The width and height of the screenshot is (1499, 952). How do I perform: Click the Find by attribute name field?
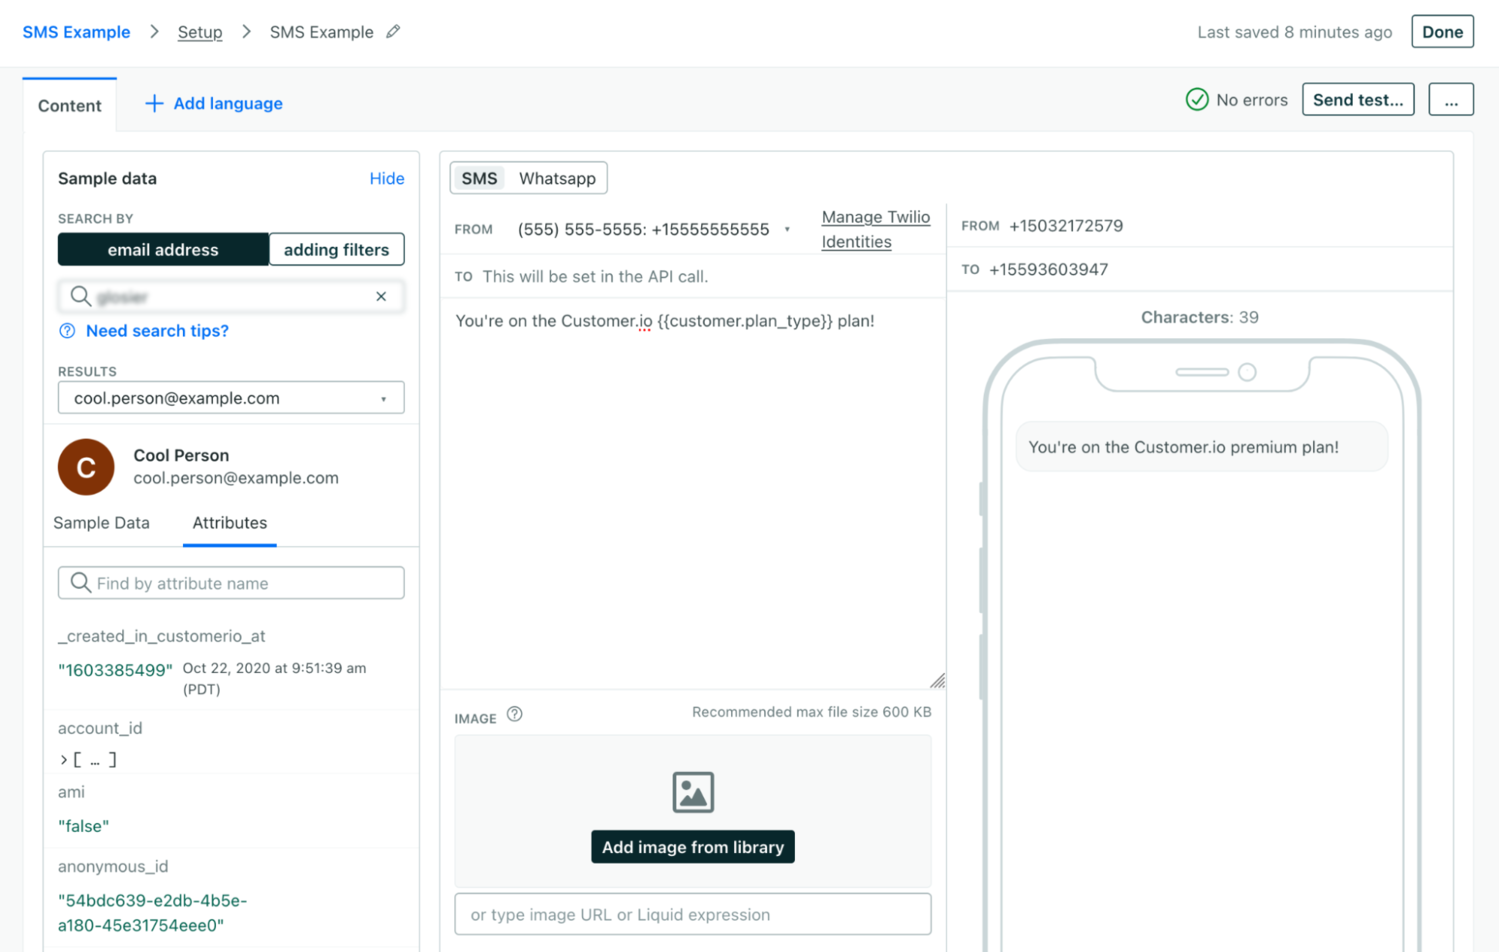[231, 583]
